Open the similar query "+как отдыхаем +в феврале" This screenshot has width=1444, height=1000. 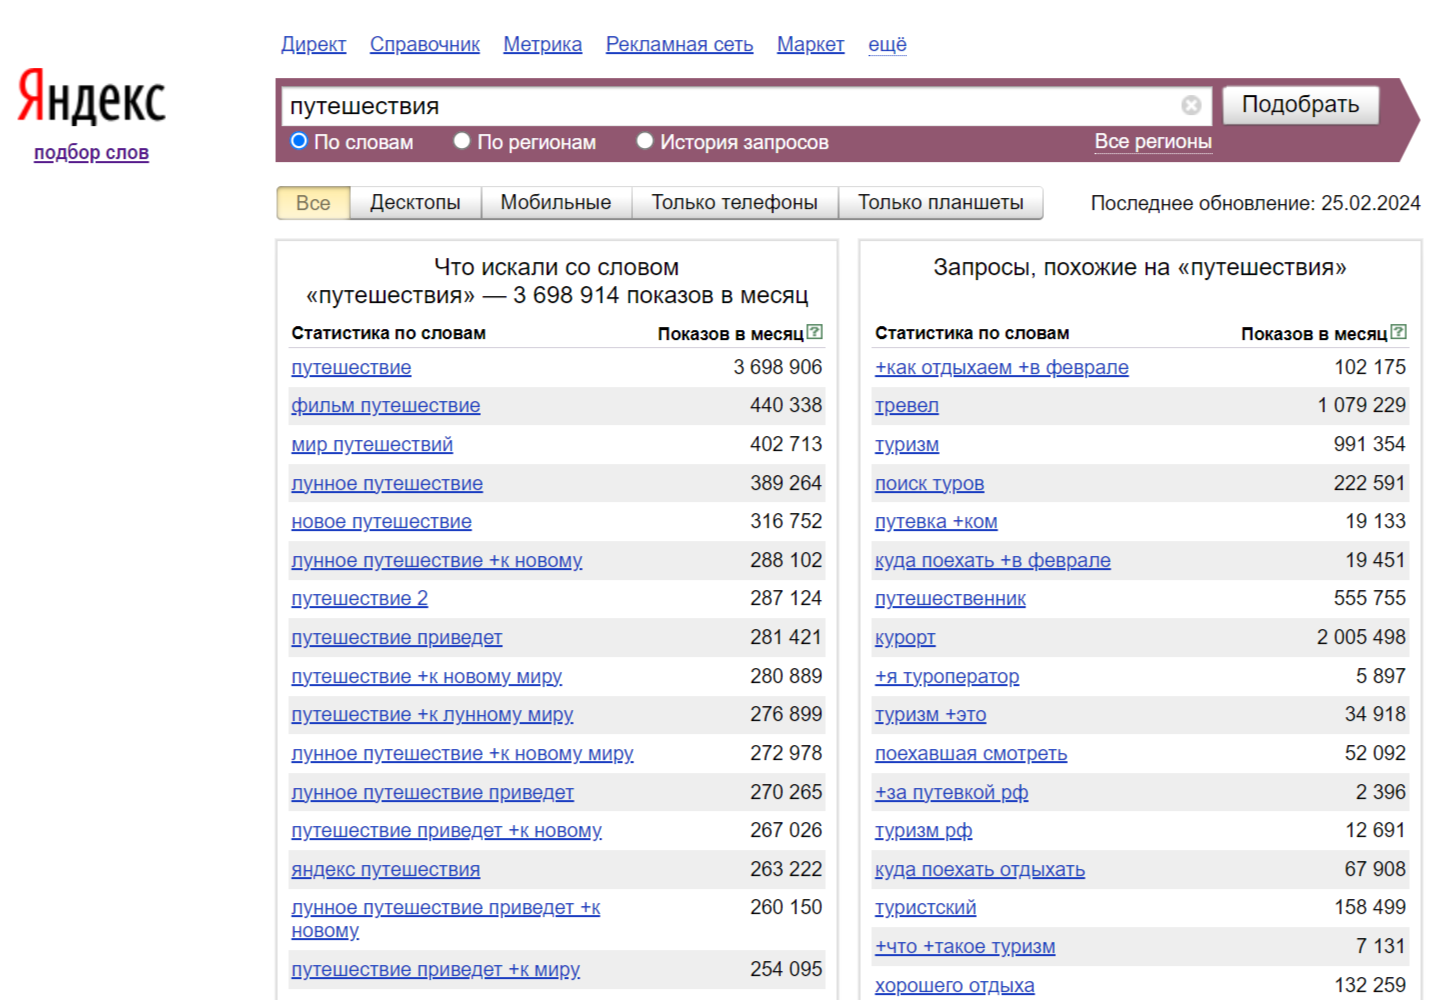(x=1002, y=368)
